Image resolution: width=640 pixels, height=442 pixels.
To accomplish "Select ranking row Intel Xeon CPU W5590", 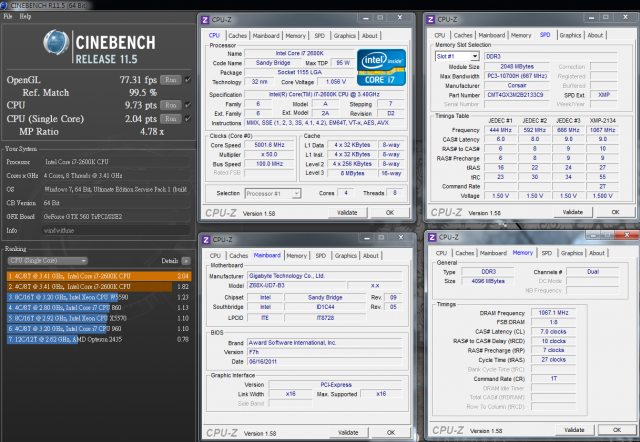I will pos(99,297).
